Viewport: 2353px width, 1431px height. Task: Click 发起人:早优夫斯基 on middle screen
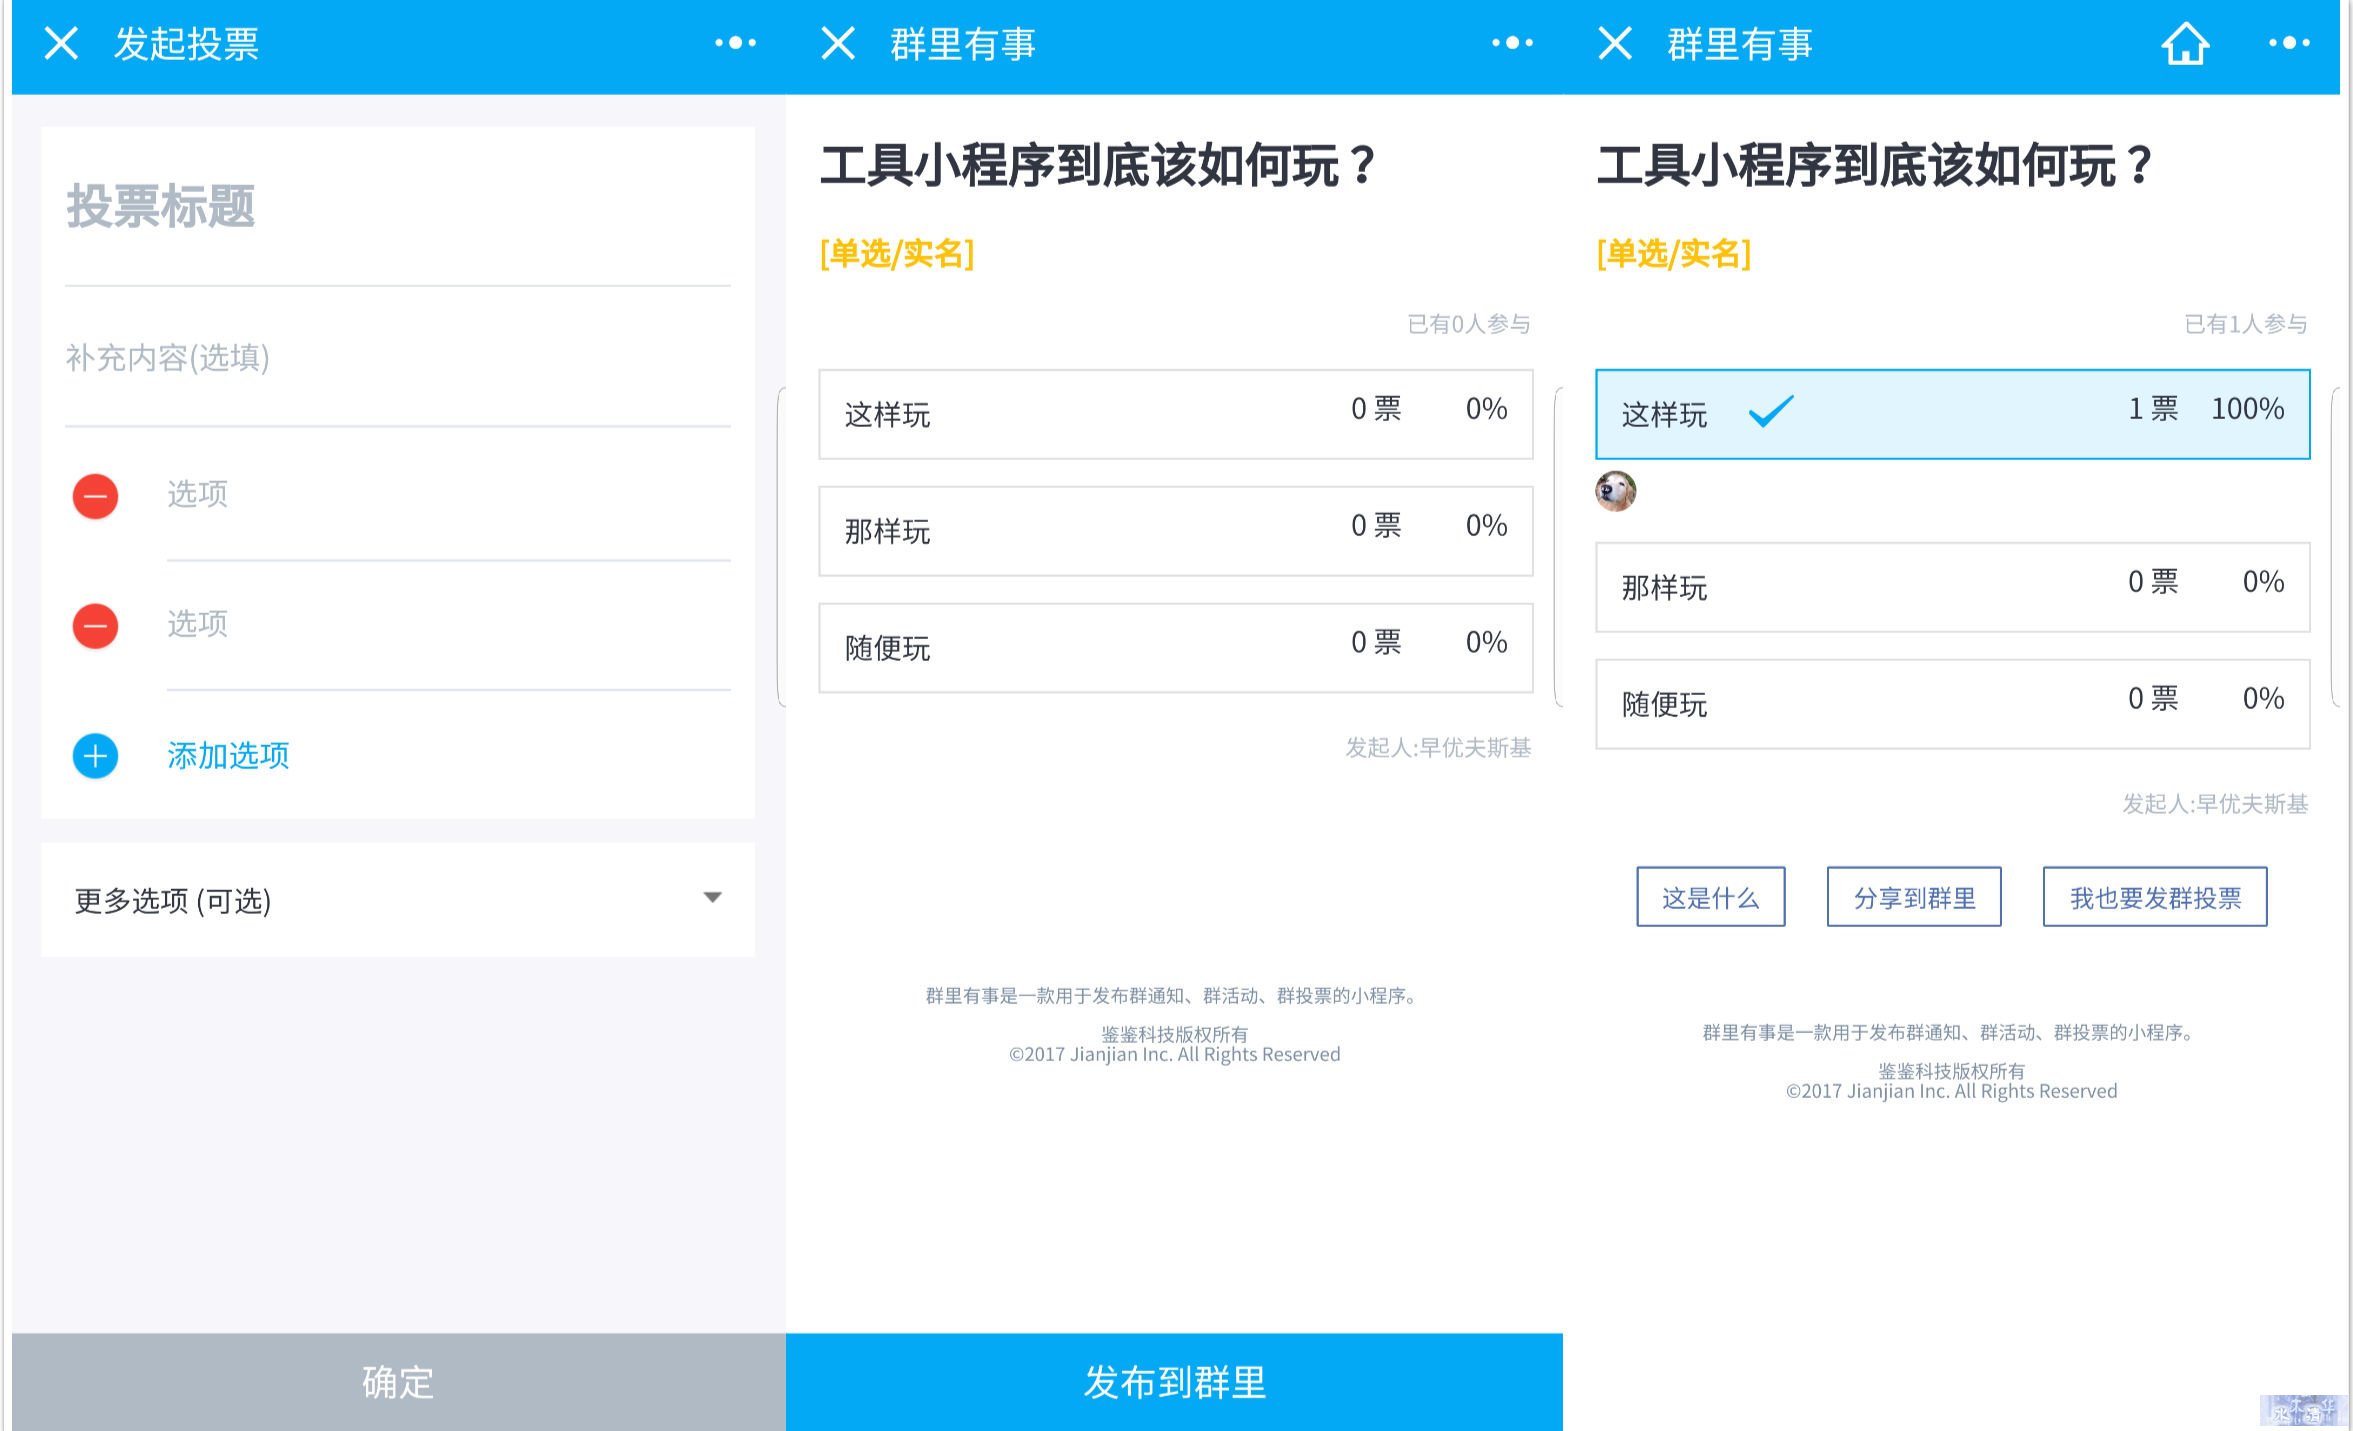[1438, 748]
